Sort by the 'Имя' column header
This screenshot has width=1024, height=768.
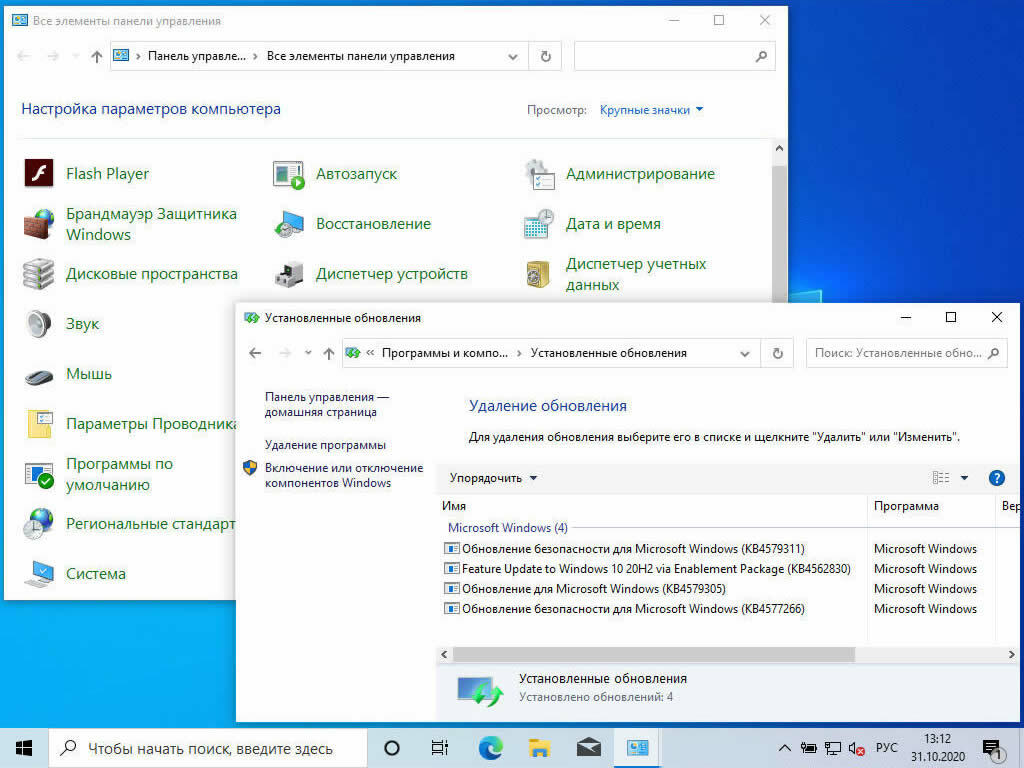click(652, 506)
